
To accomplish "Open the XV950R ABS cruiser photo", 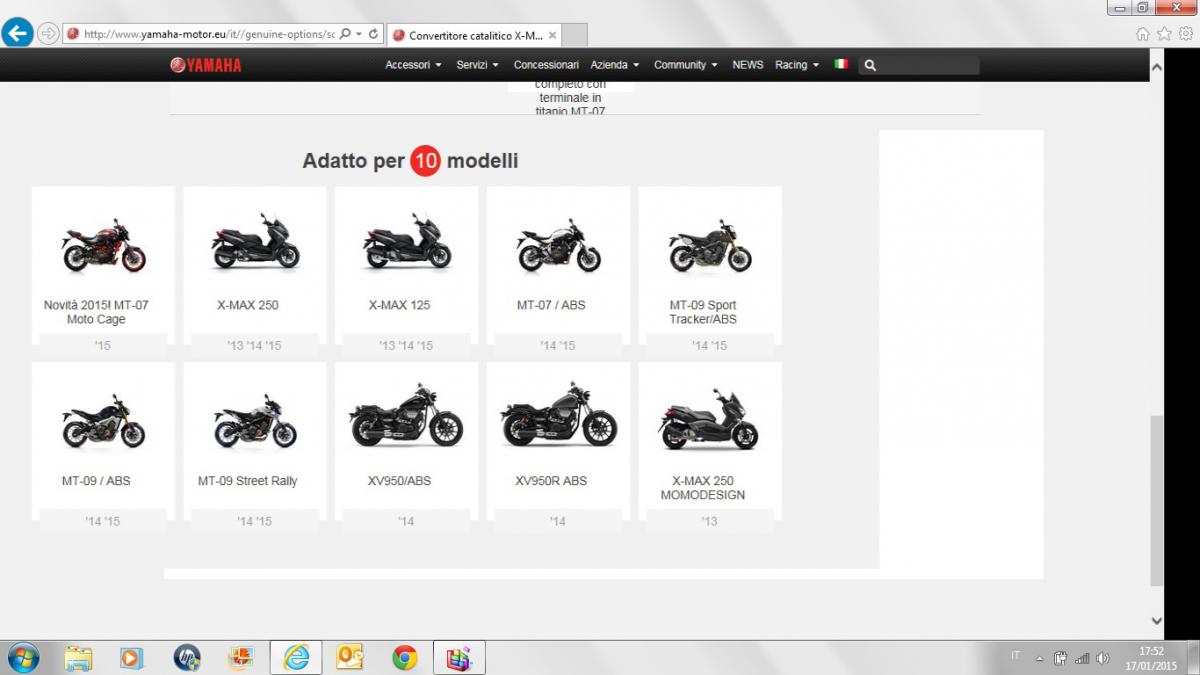I will point(558,415).
